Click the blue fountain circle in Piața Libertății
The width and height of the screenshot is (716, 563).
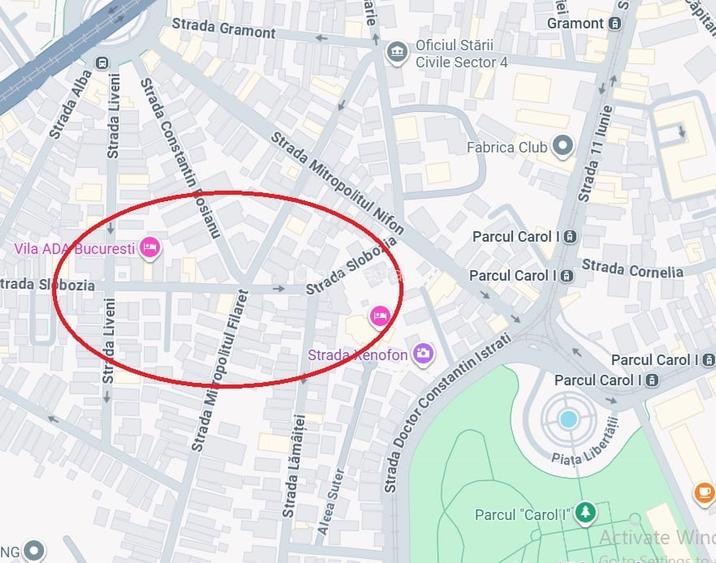pos(569,419)
